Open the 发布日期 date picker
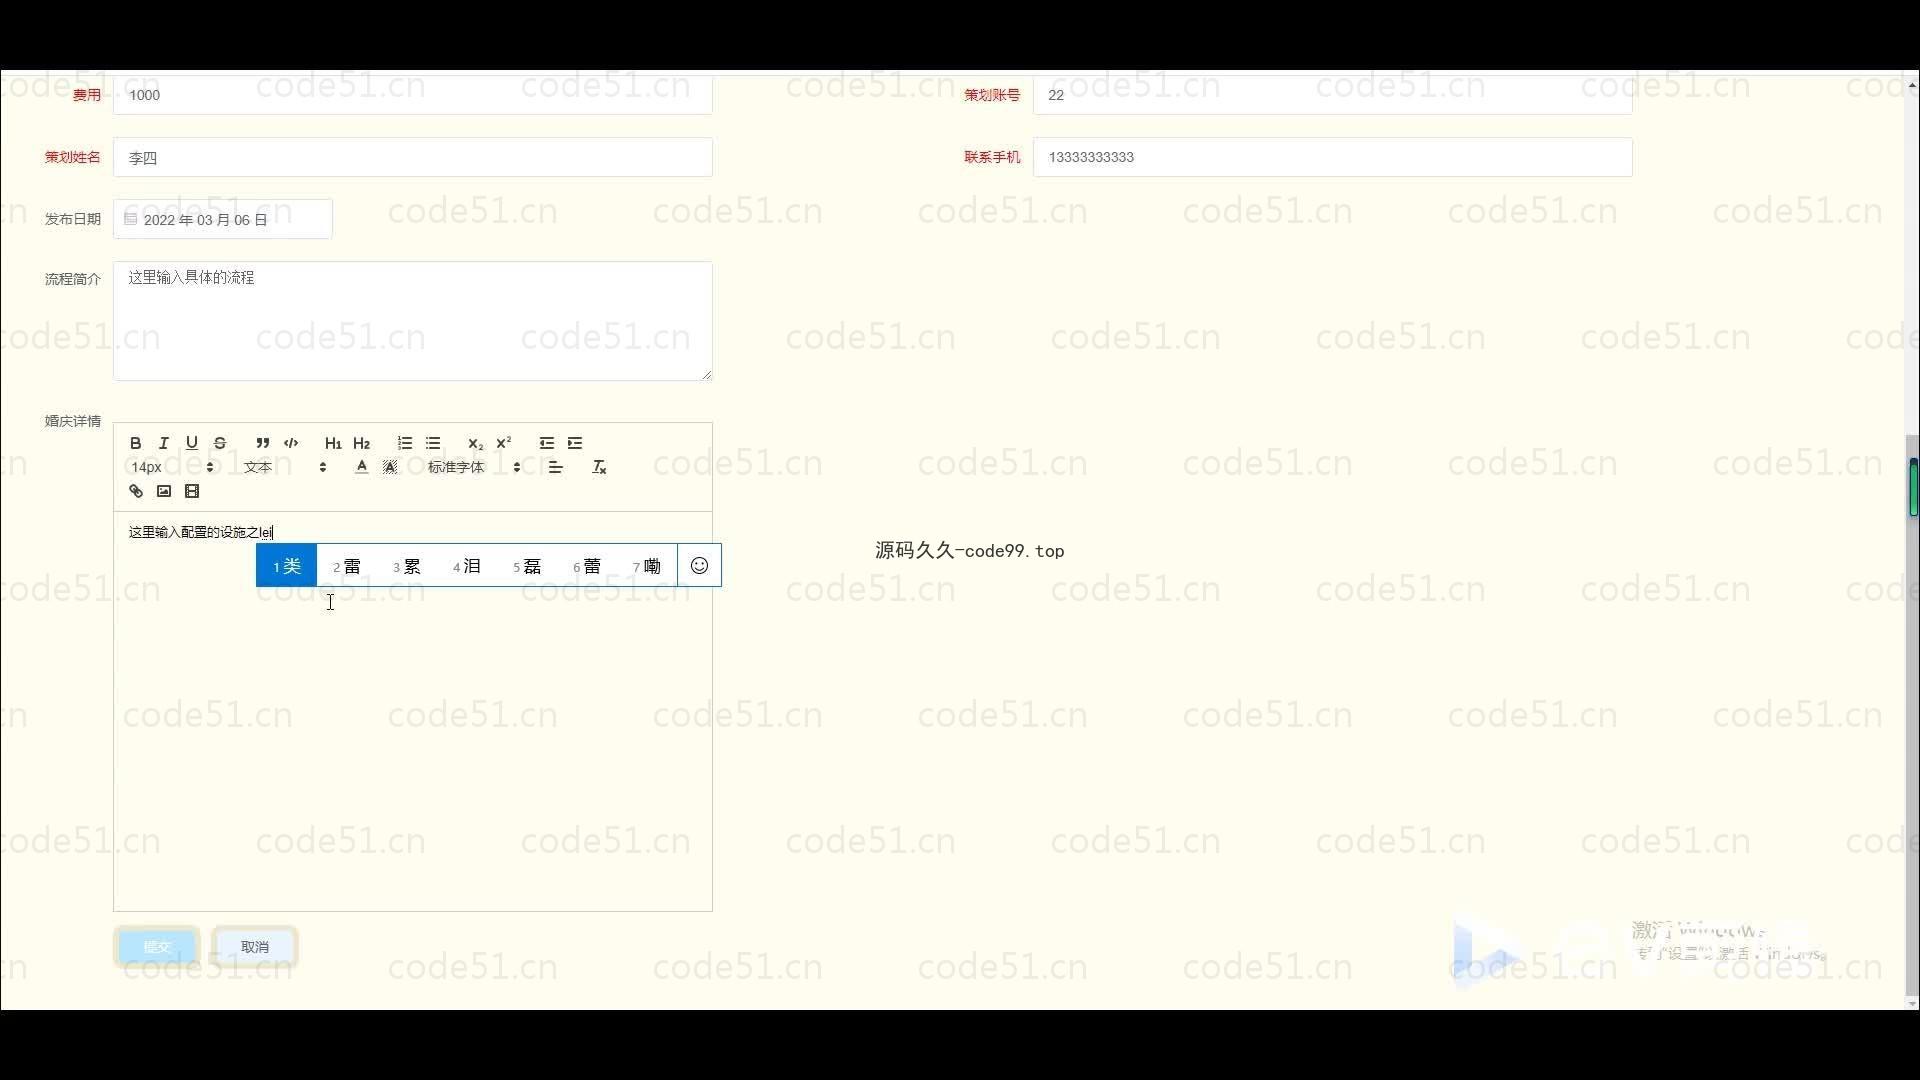1920x1080 pixels. pyautogui.click(x=223, y=219)
